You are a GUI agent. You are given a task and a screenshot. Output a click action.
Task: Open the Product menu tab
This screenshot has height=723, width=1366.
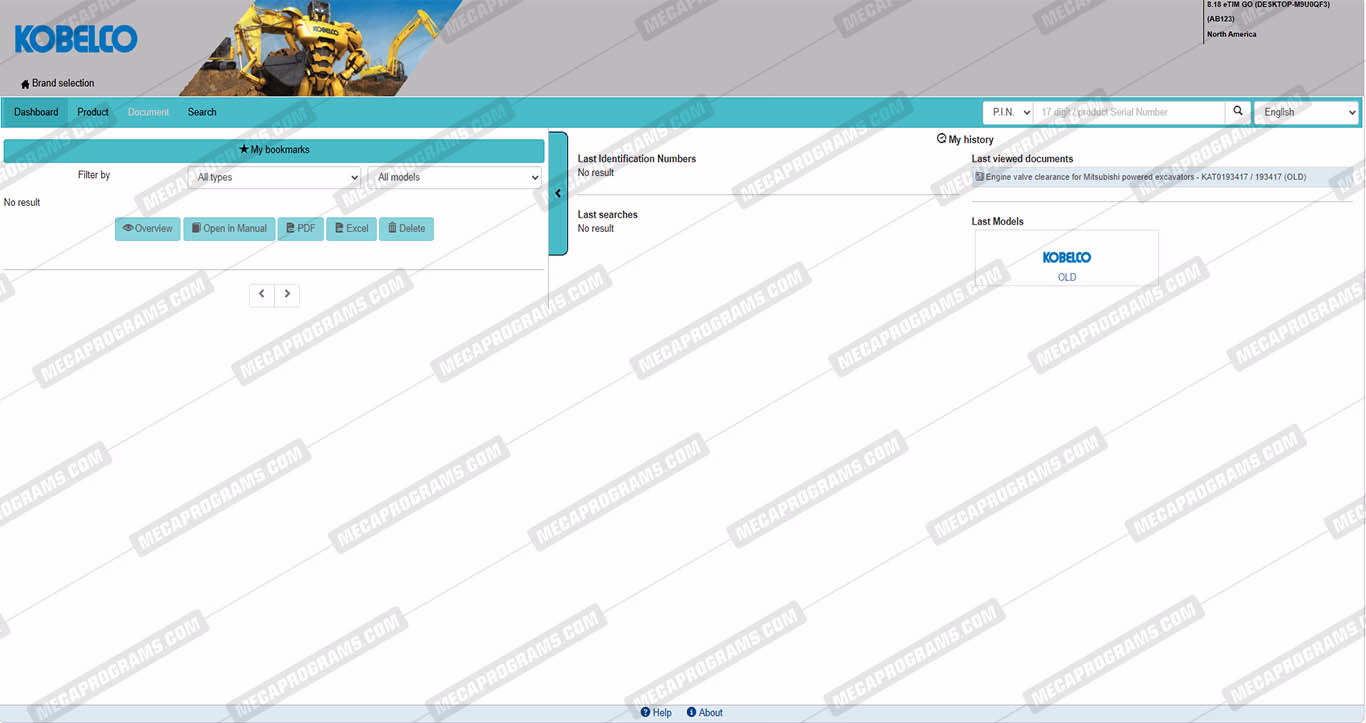(x=93, y=112)
